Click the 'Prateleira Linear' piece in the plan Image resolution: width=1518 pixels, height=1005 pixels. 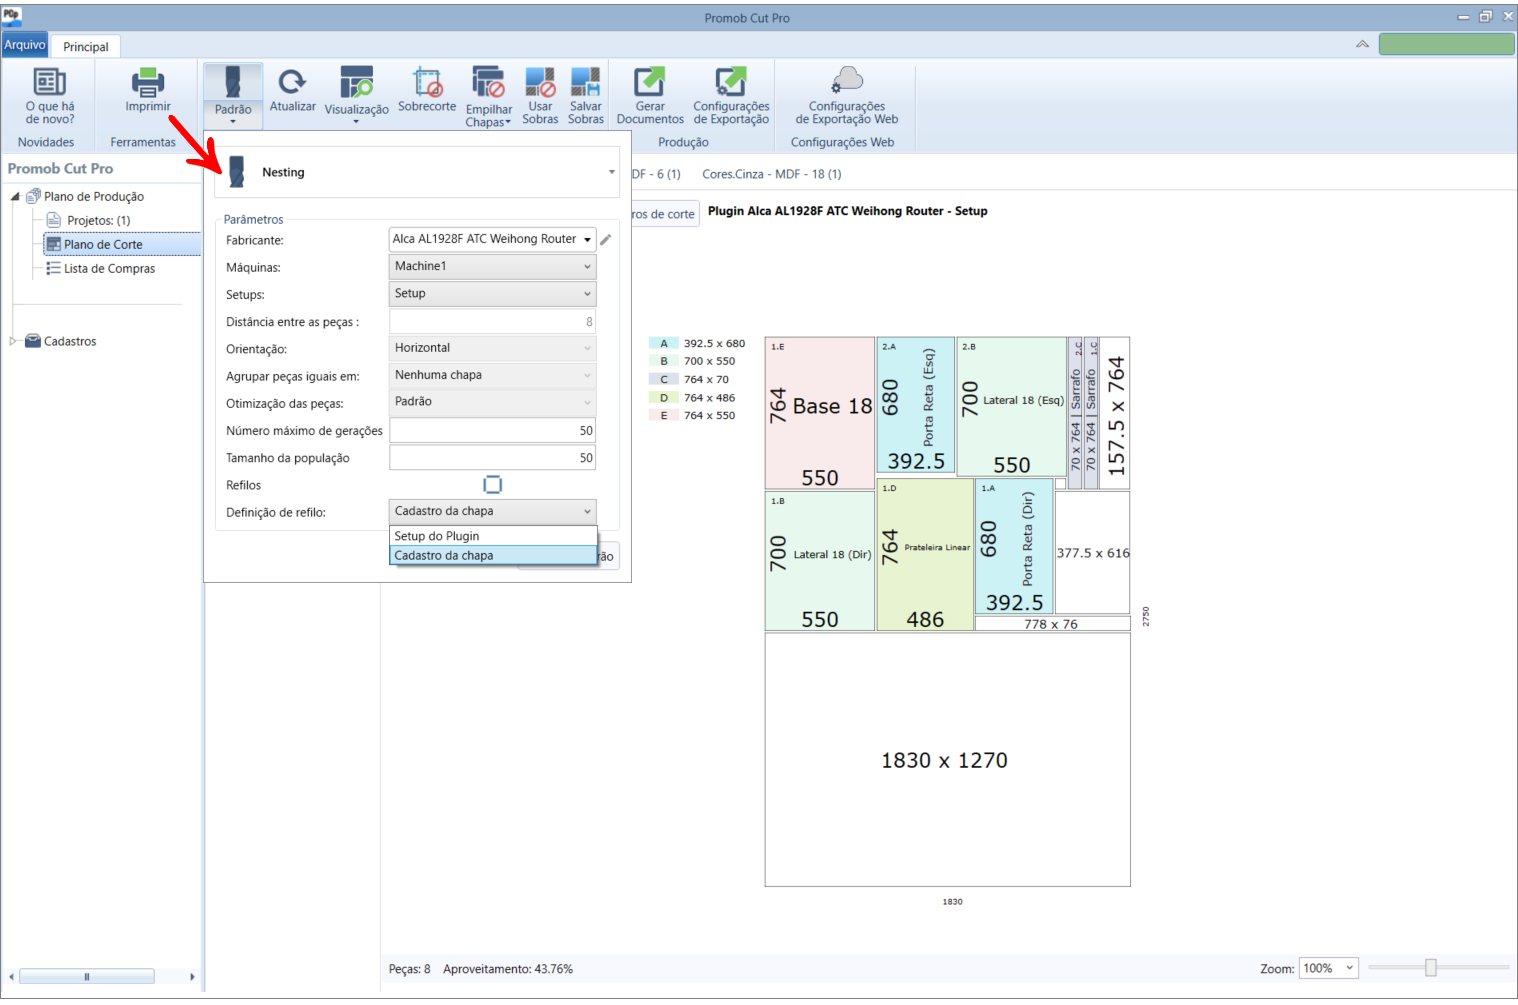click(x=925, y=554)
